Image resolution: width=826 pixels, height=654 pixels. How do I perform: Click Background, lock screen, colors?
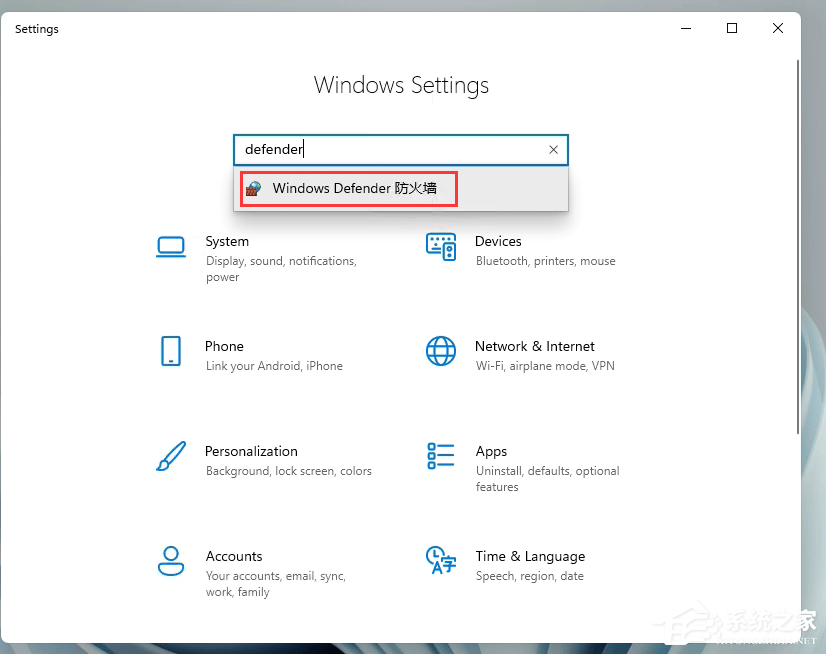(272, 471)
